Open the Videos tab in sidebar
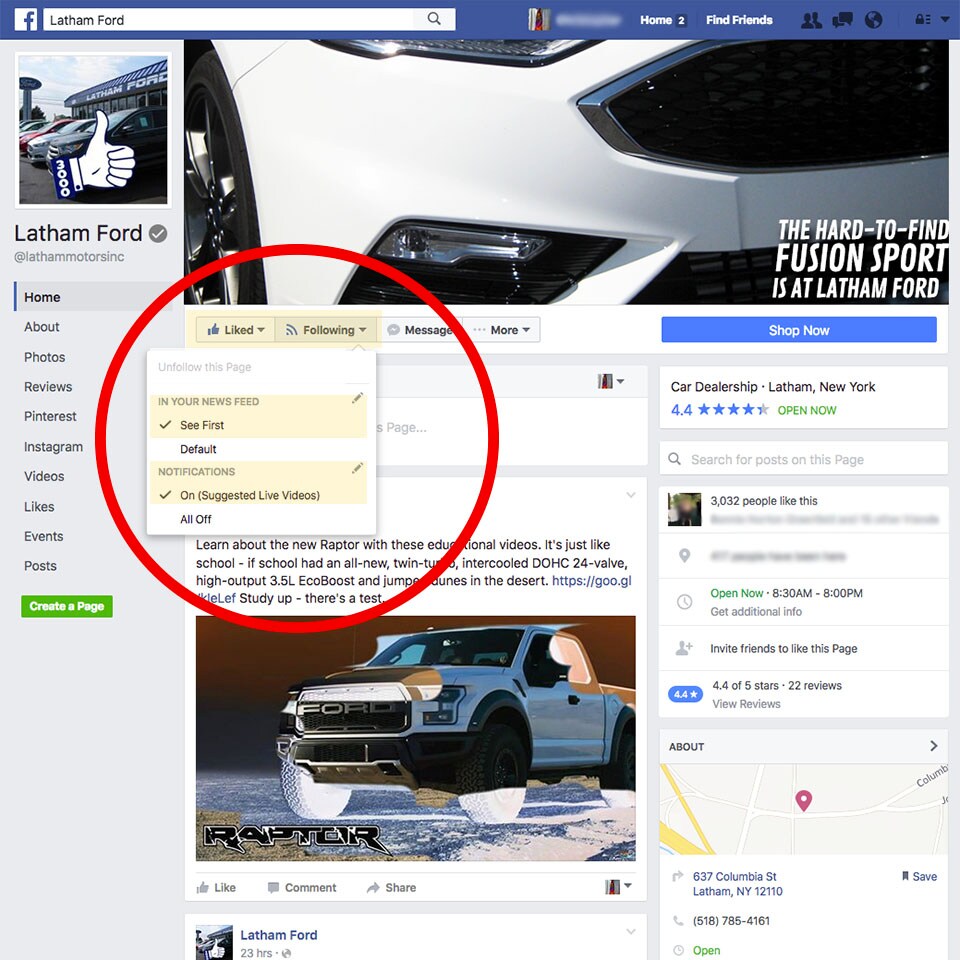Image resolution: width=960 pixels, height=960 pixels. [44, 476]
